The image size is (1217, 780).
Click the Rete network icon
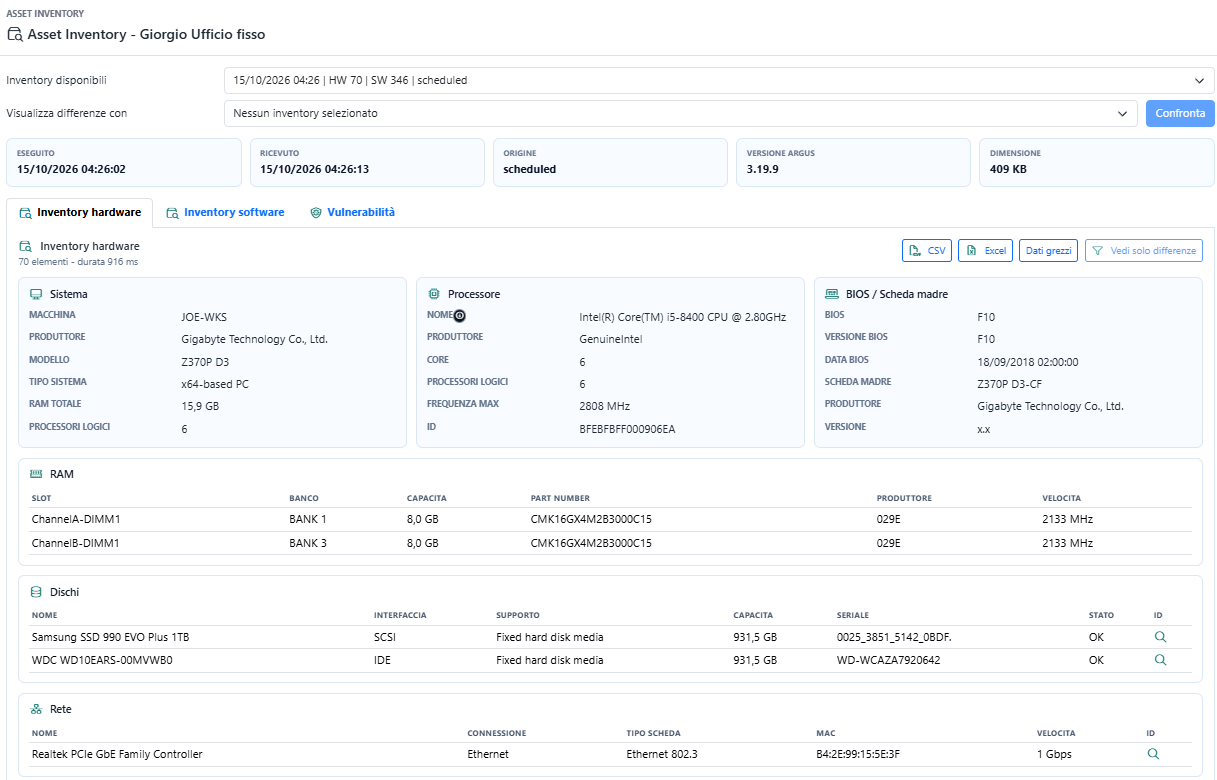36,709
